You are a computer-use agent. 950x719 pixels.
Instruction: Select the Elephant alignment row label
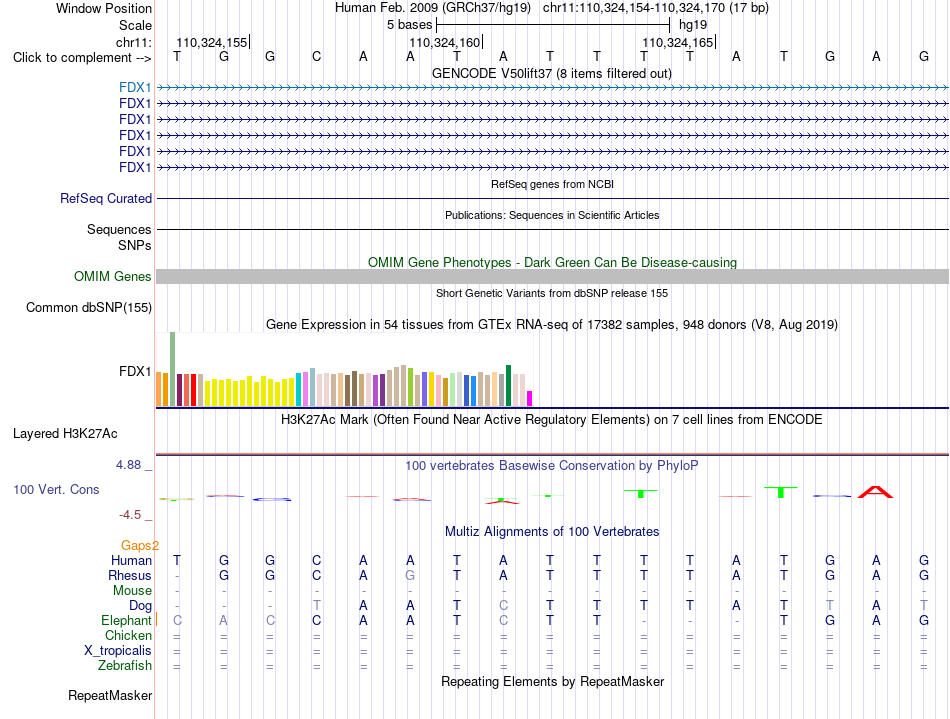pyautogui.click(x=126, y=620)
